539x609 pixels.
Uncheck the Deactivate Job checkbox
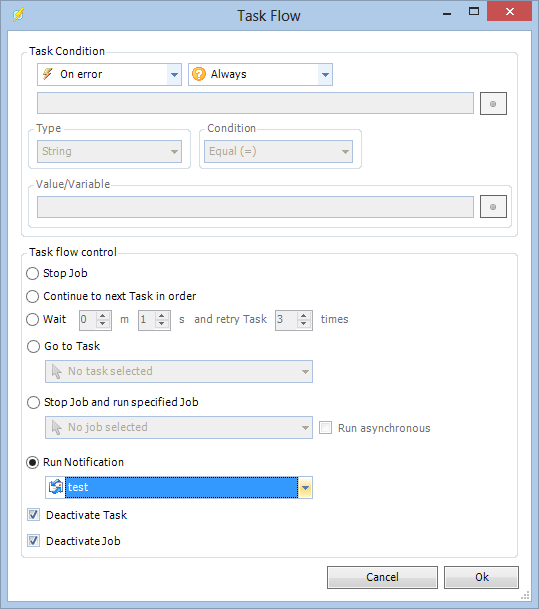pyautogui.click(x=33, y=541)
